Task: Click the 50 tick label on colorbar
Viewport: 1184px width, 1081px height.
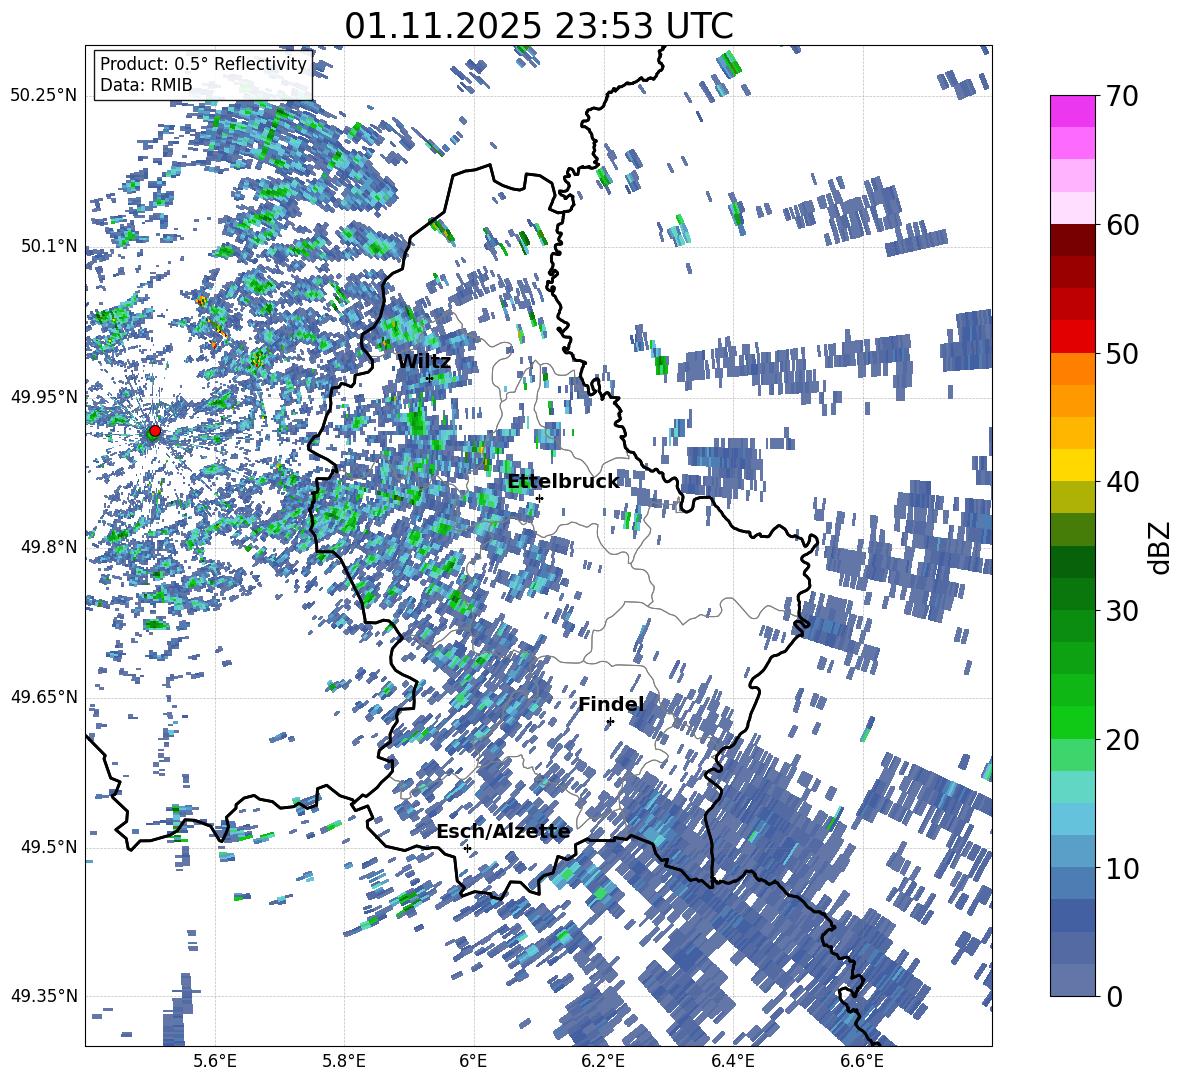Action: tap(1122, 354)
